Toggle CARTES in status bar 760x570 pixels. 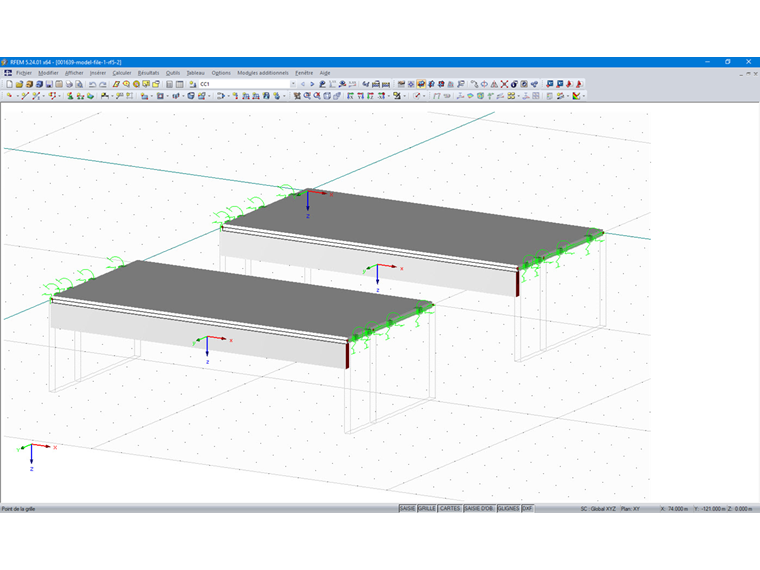pos(450,508)
